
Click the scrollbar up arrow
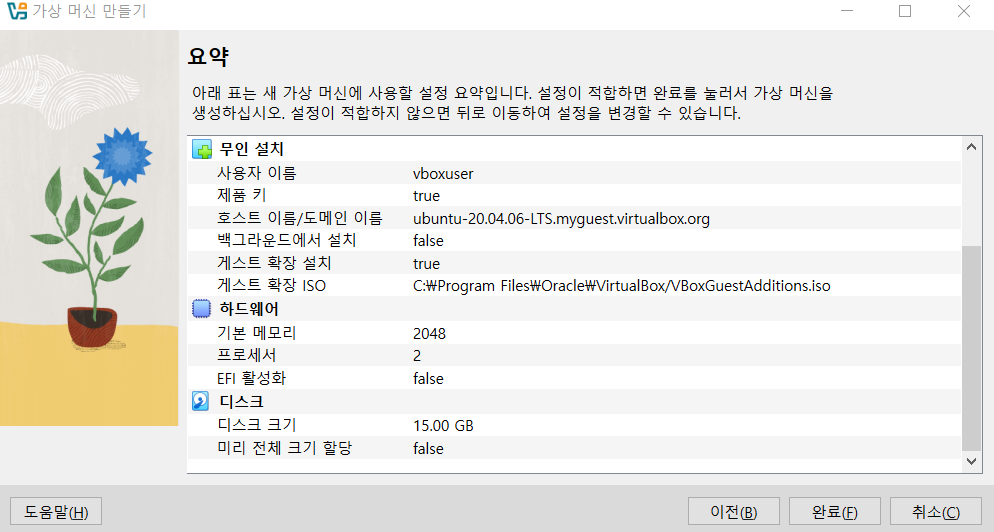pos(971,147)
